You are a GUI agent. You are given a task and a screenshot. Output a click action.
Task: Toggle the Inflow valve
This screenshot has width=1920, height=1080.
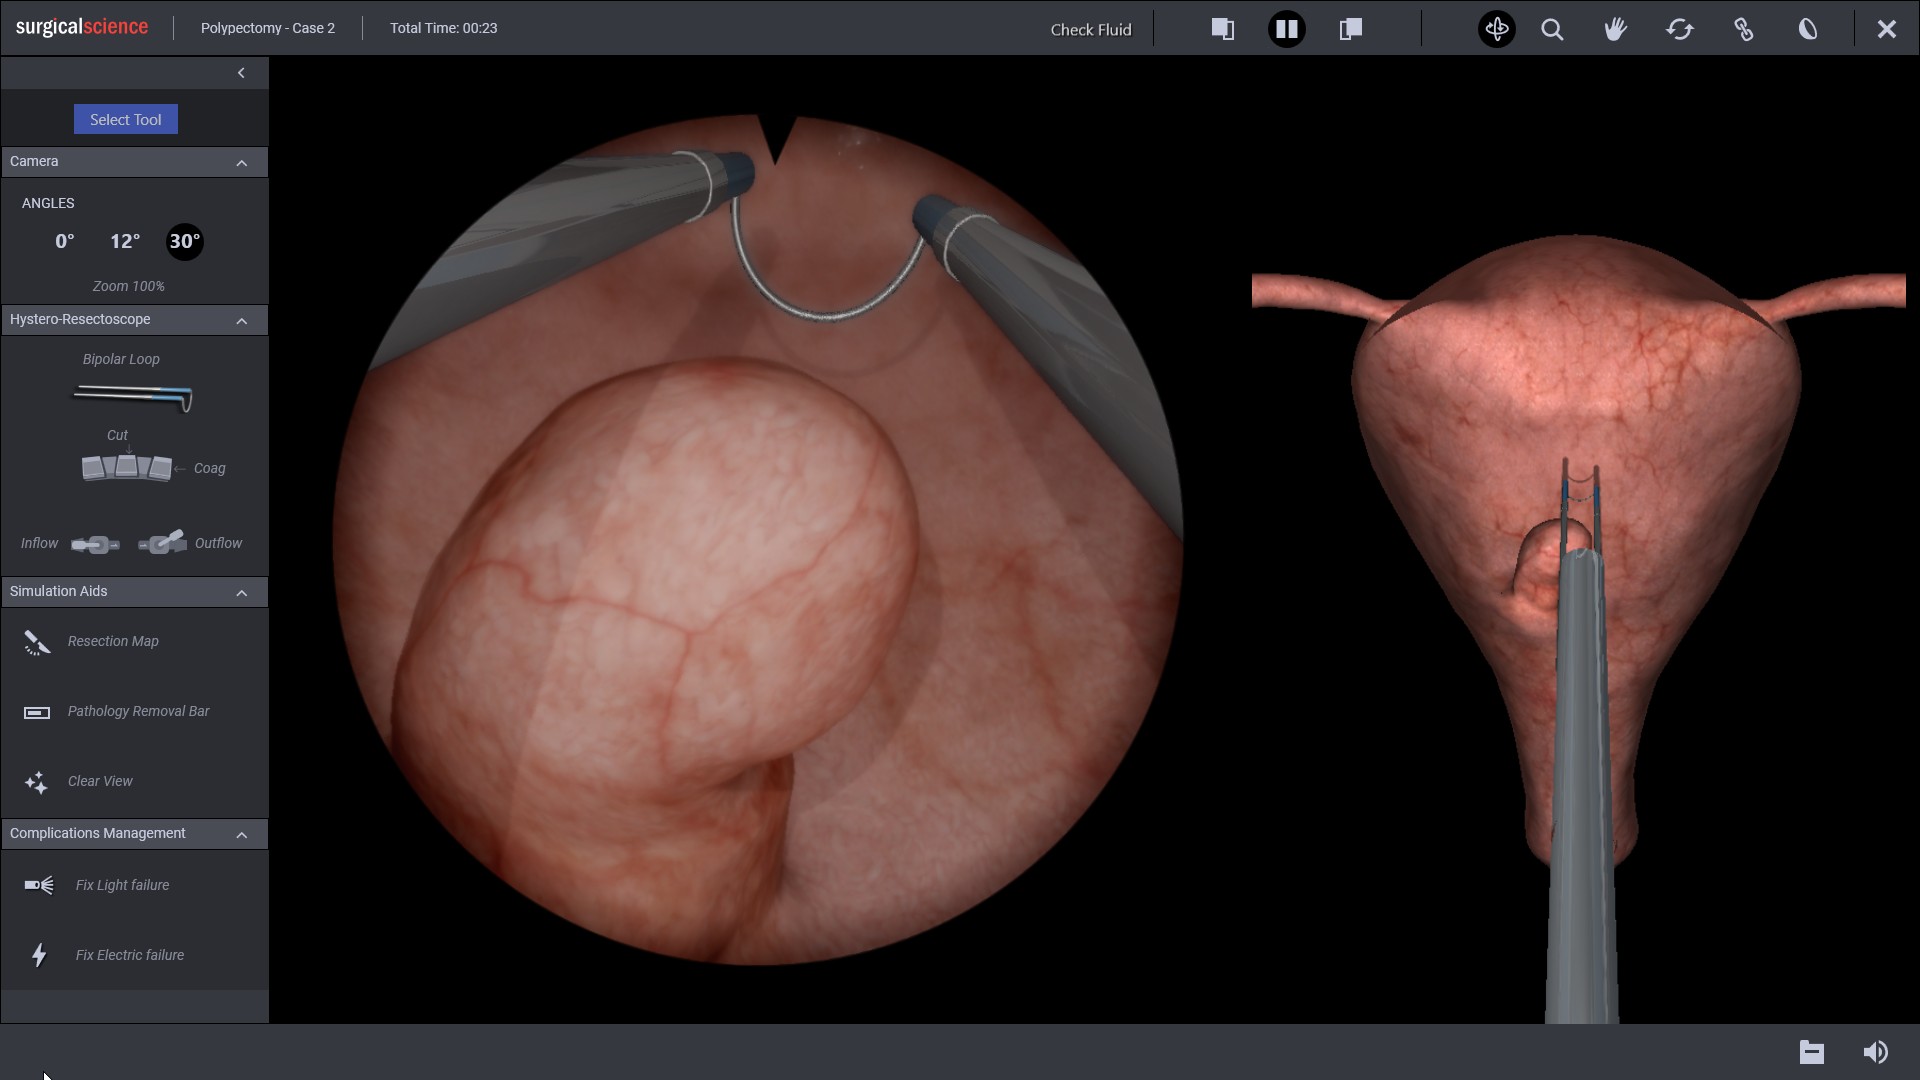coord(95,544)
